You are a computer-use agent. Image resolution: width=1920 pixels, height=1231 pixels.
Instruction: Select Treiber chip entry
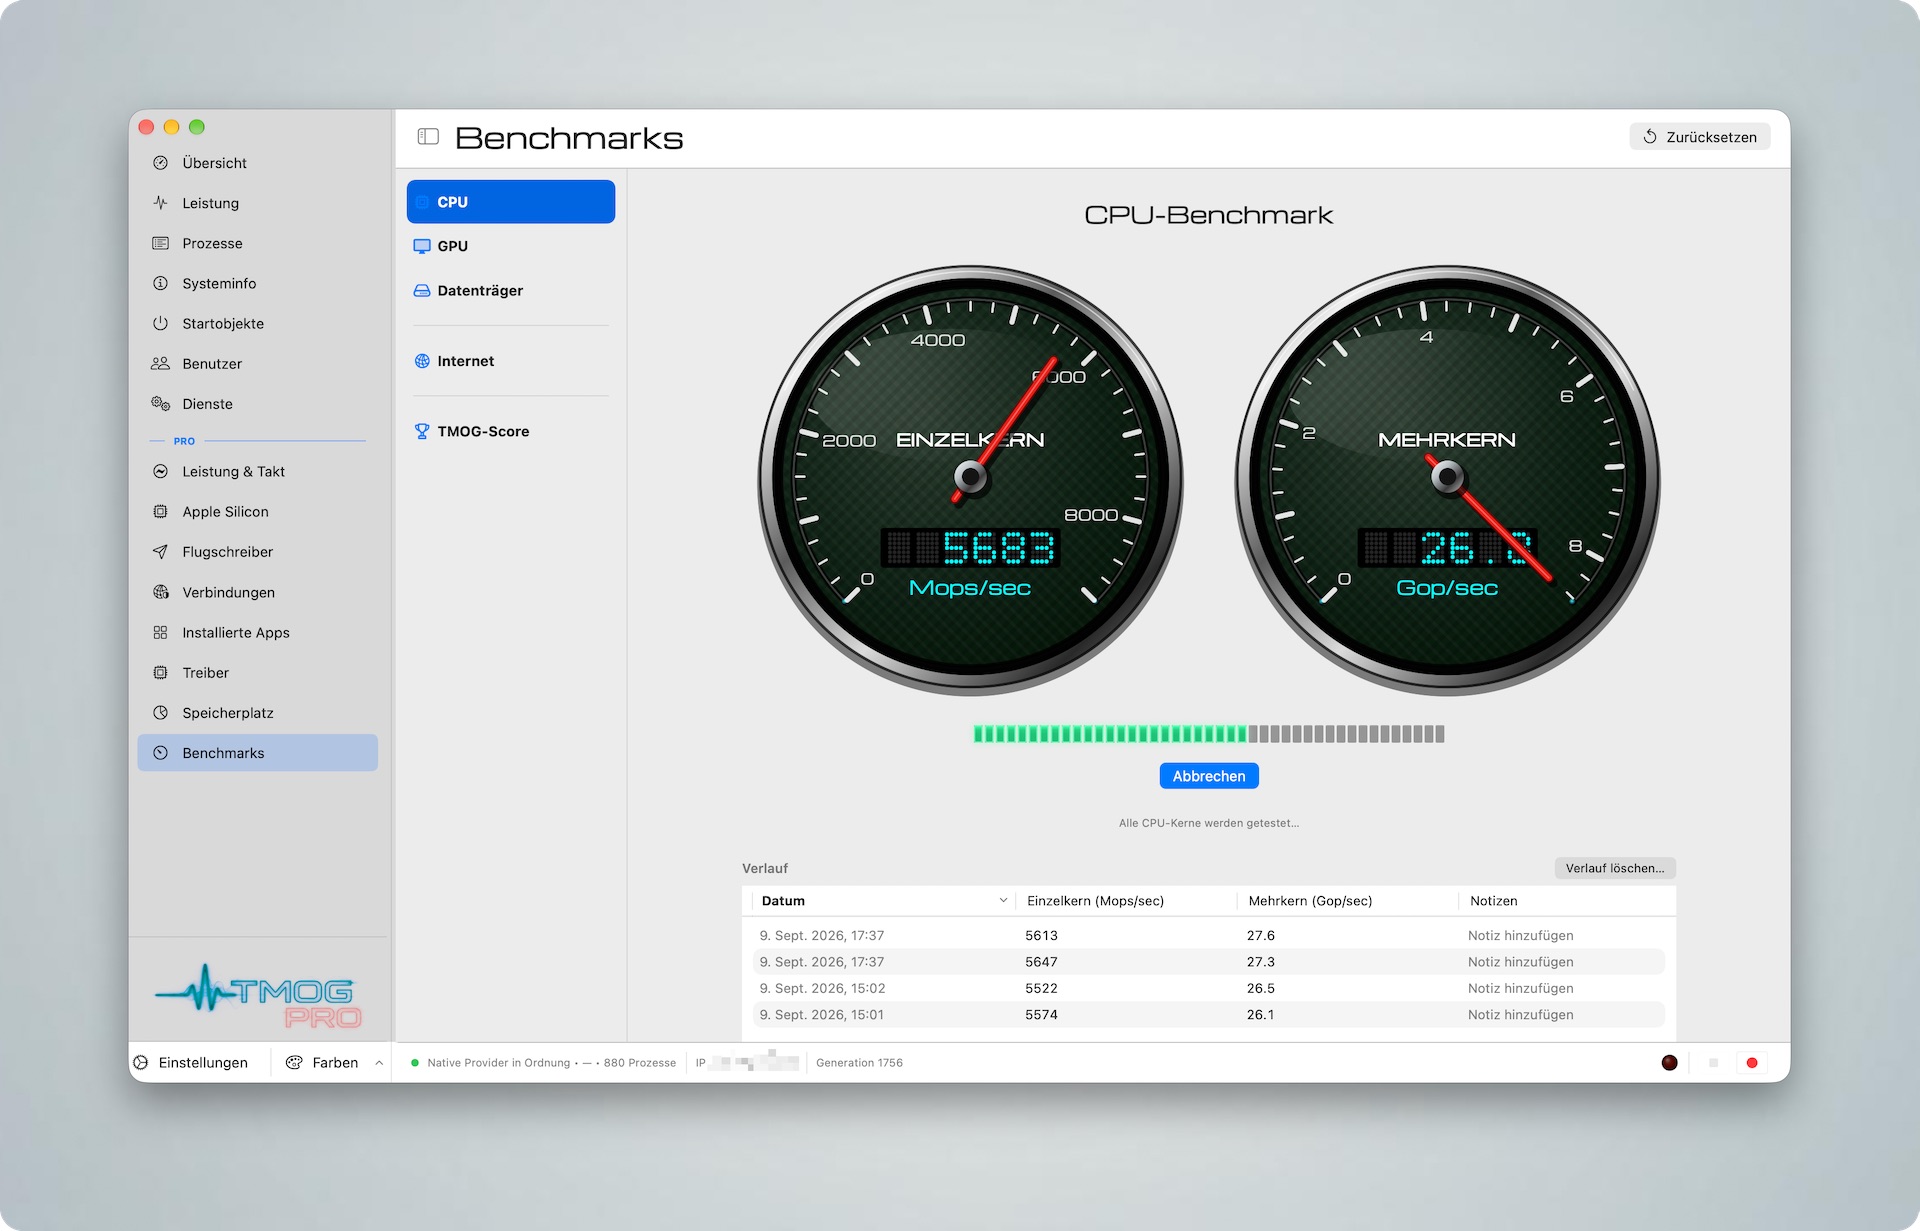tap(257, 673)
